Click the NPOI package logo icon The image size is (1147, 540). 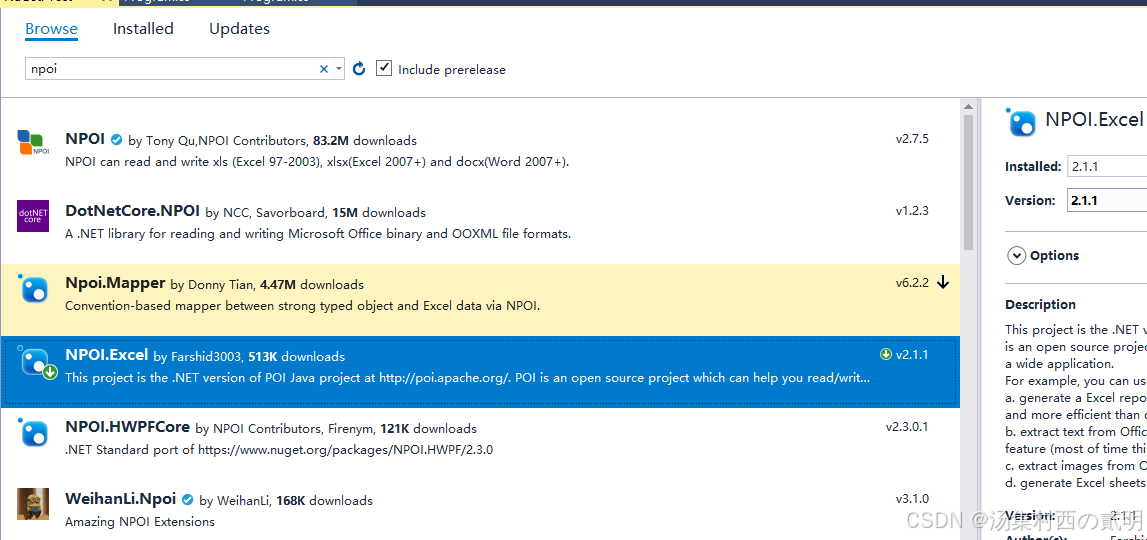click(33, 143)
